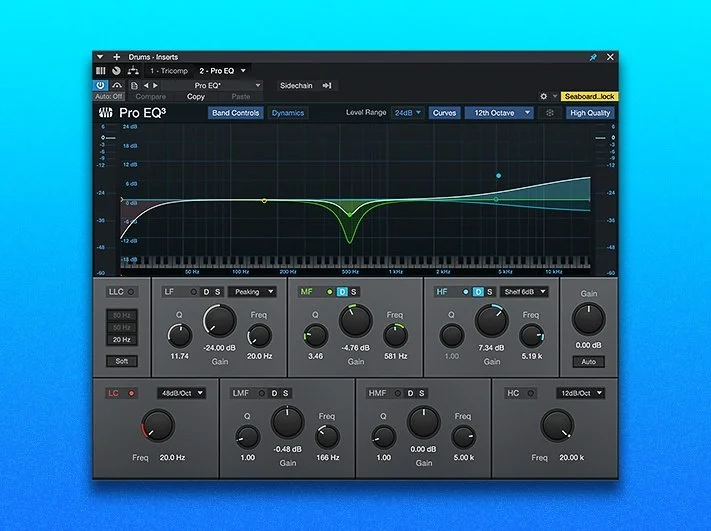Open plugin settings gear
Image resolution: width=711 pixels, height=531 pixels.
pos(543,97)
